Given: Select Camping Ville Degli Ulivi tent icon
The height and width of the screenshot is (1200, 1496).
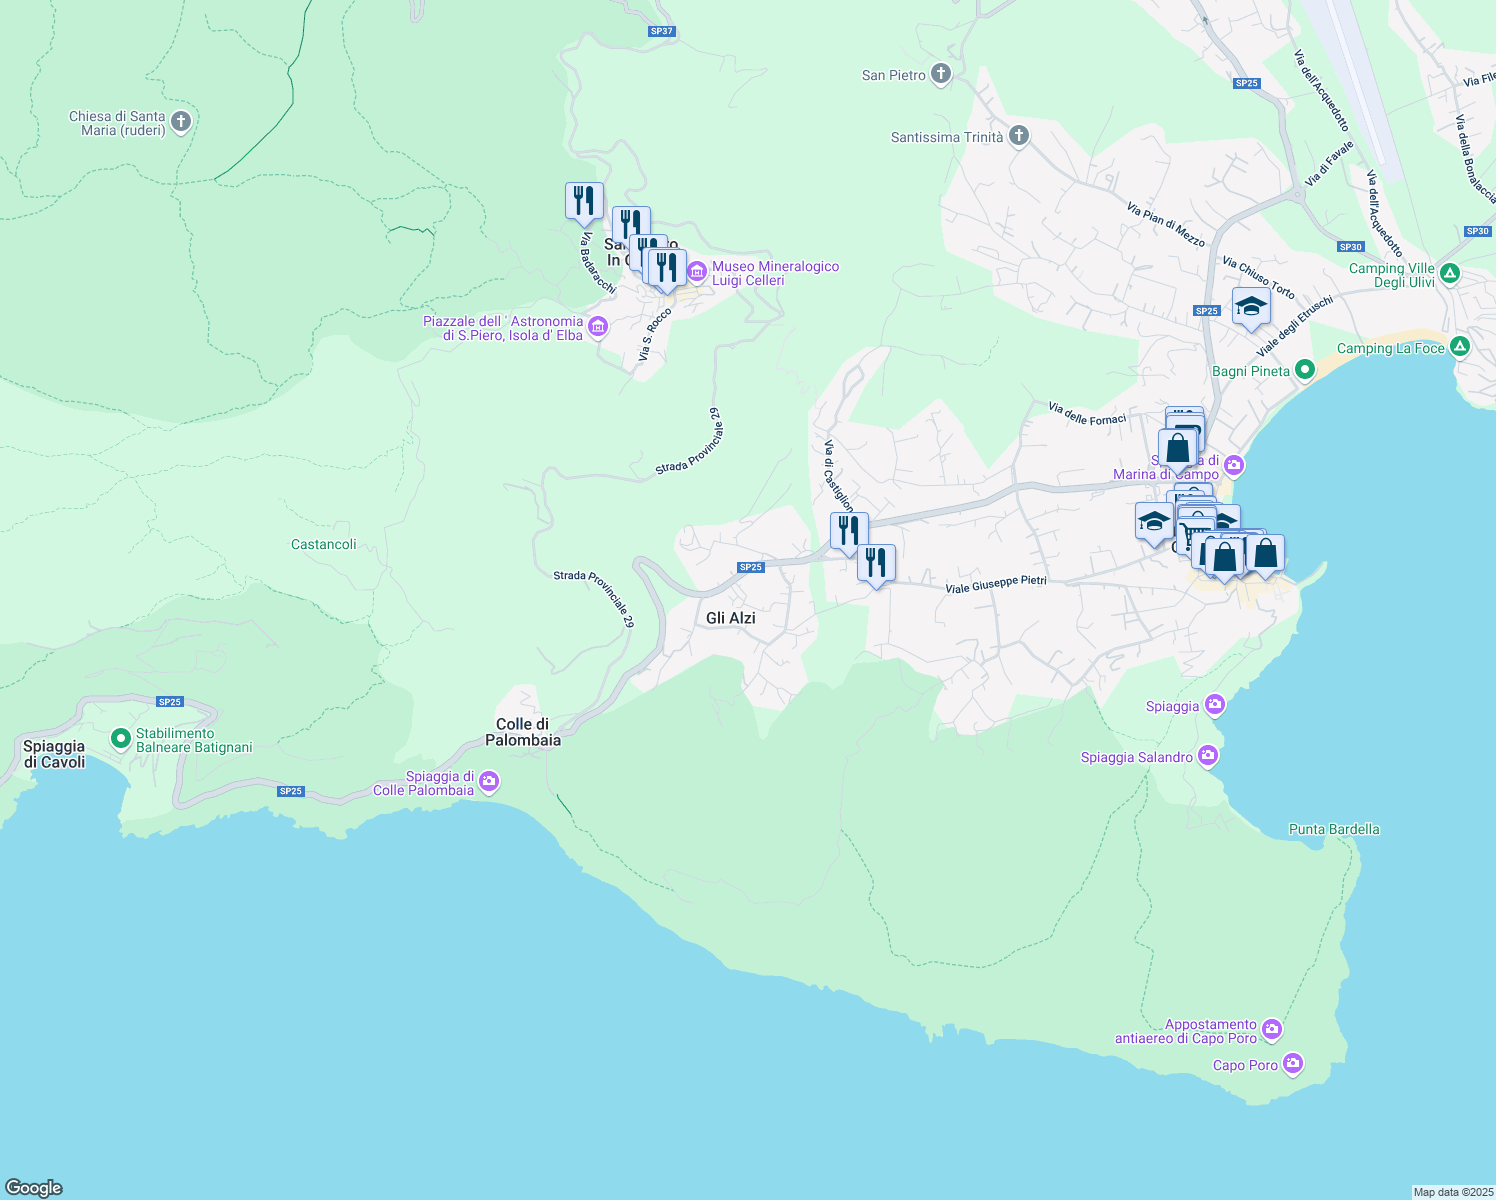Looking at the screenshot, I should [1451, 273].
